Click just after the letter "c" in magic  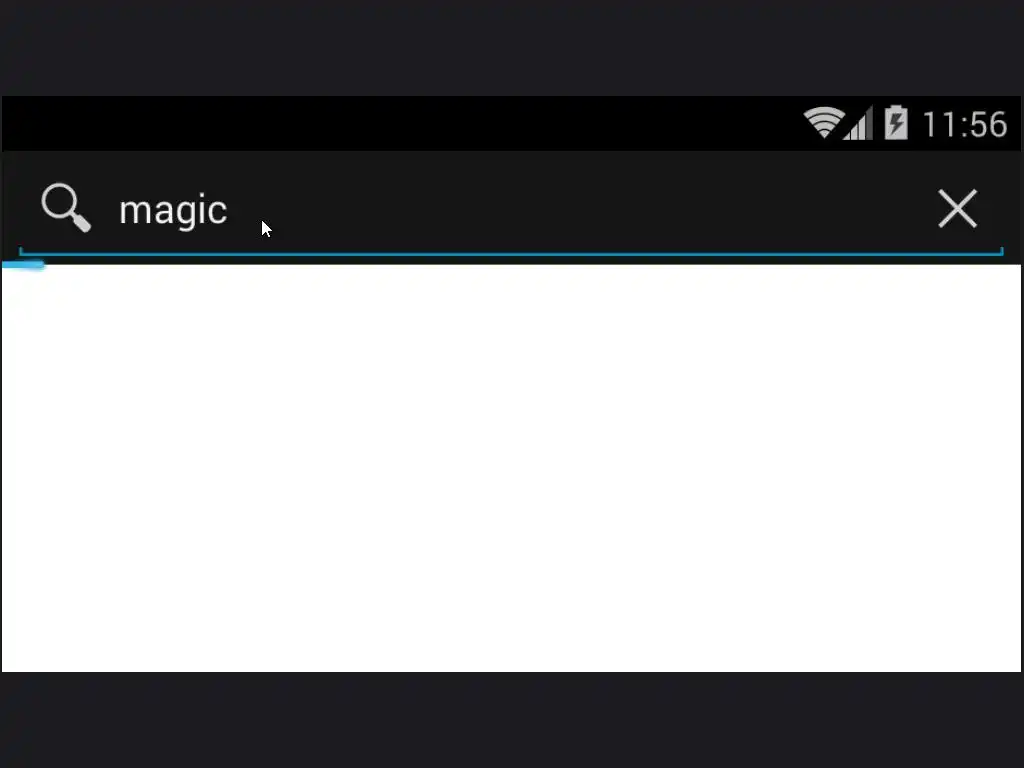(x=231, y=211)
